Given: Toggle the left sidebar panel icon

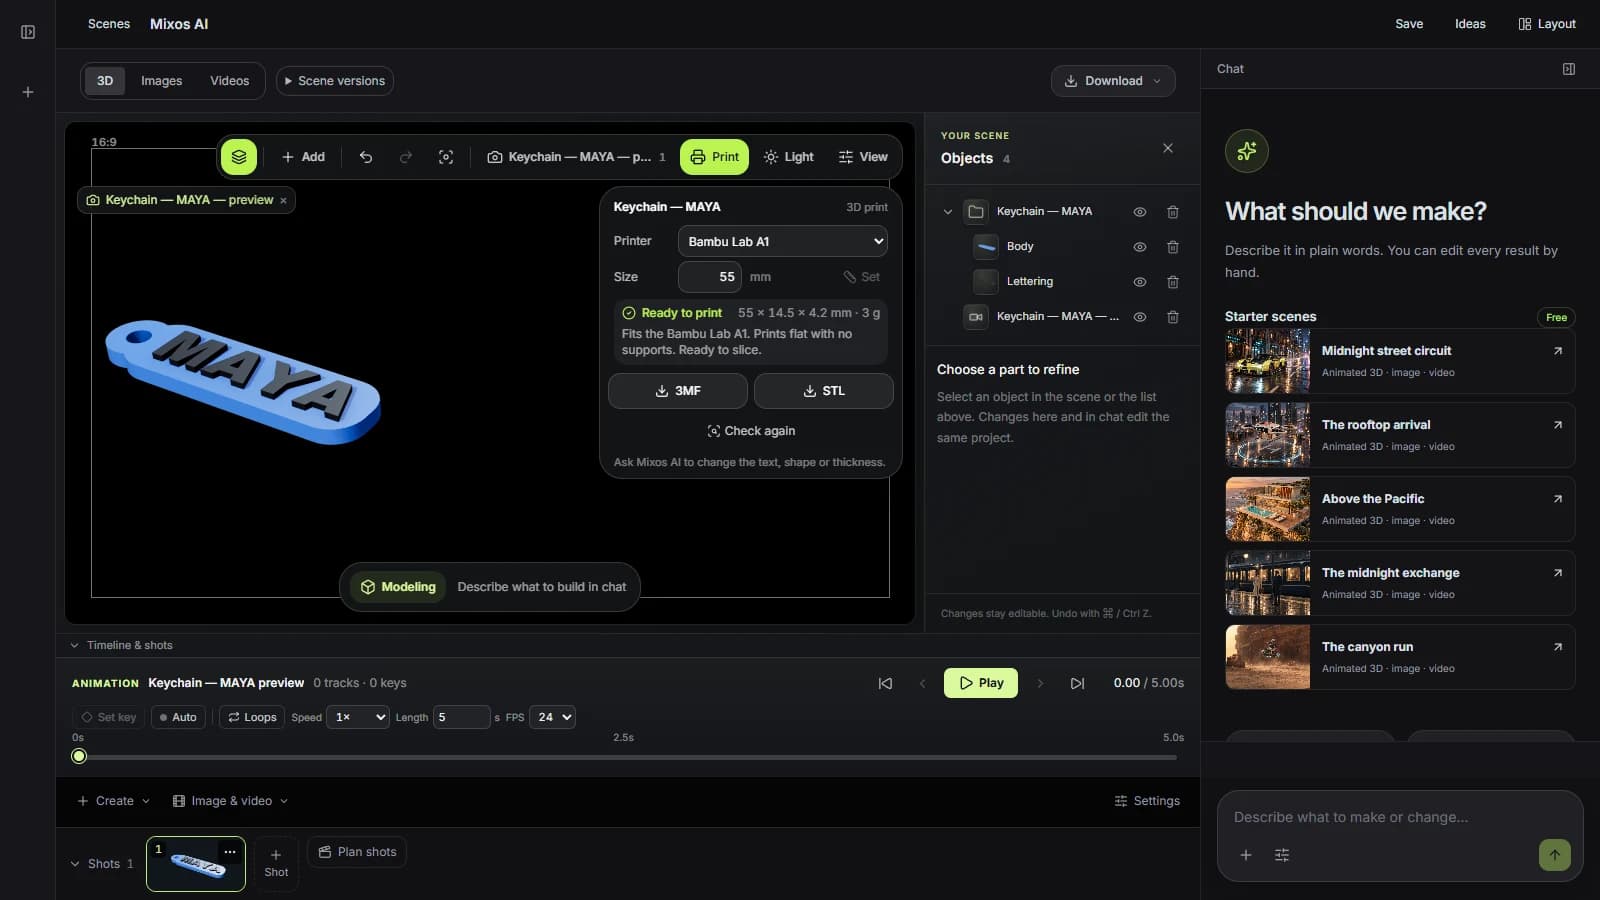Looking at the screenshot, I should 28,32.
